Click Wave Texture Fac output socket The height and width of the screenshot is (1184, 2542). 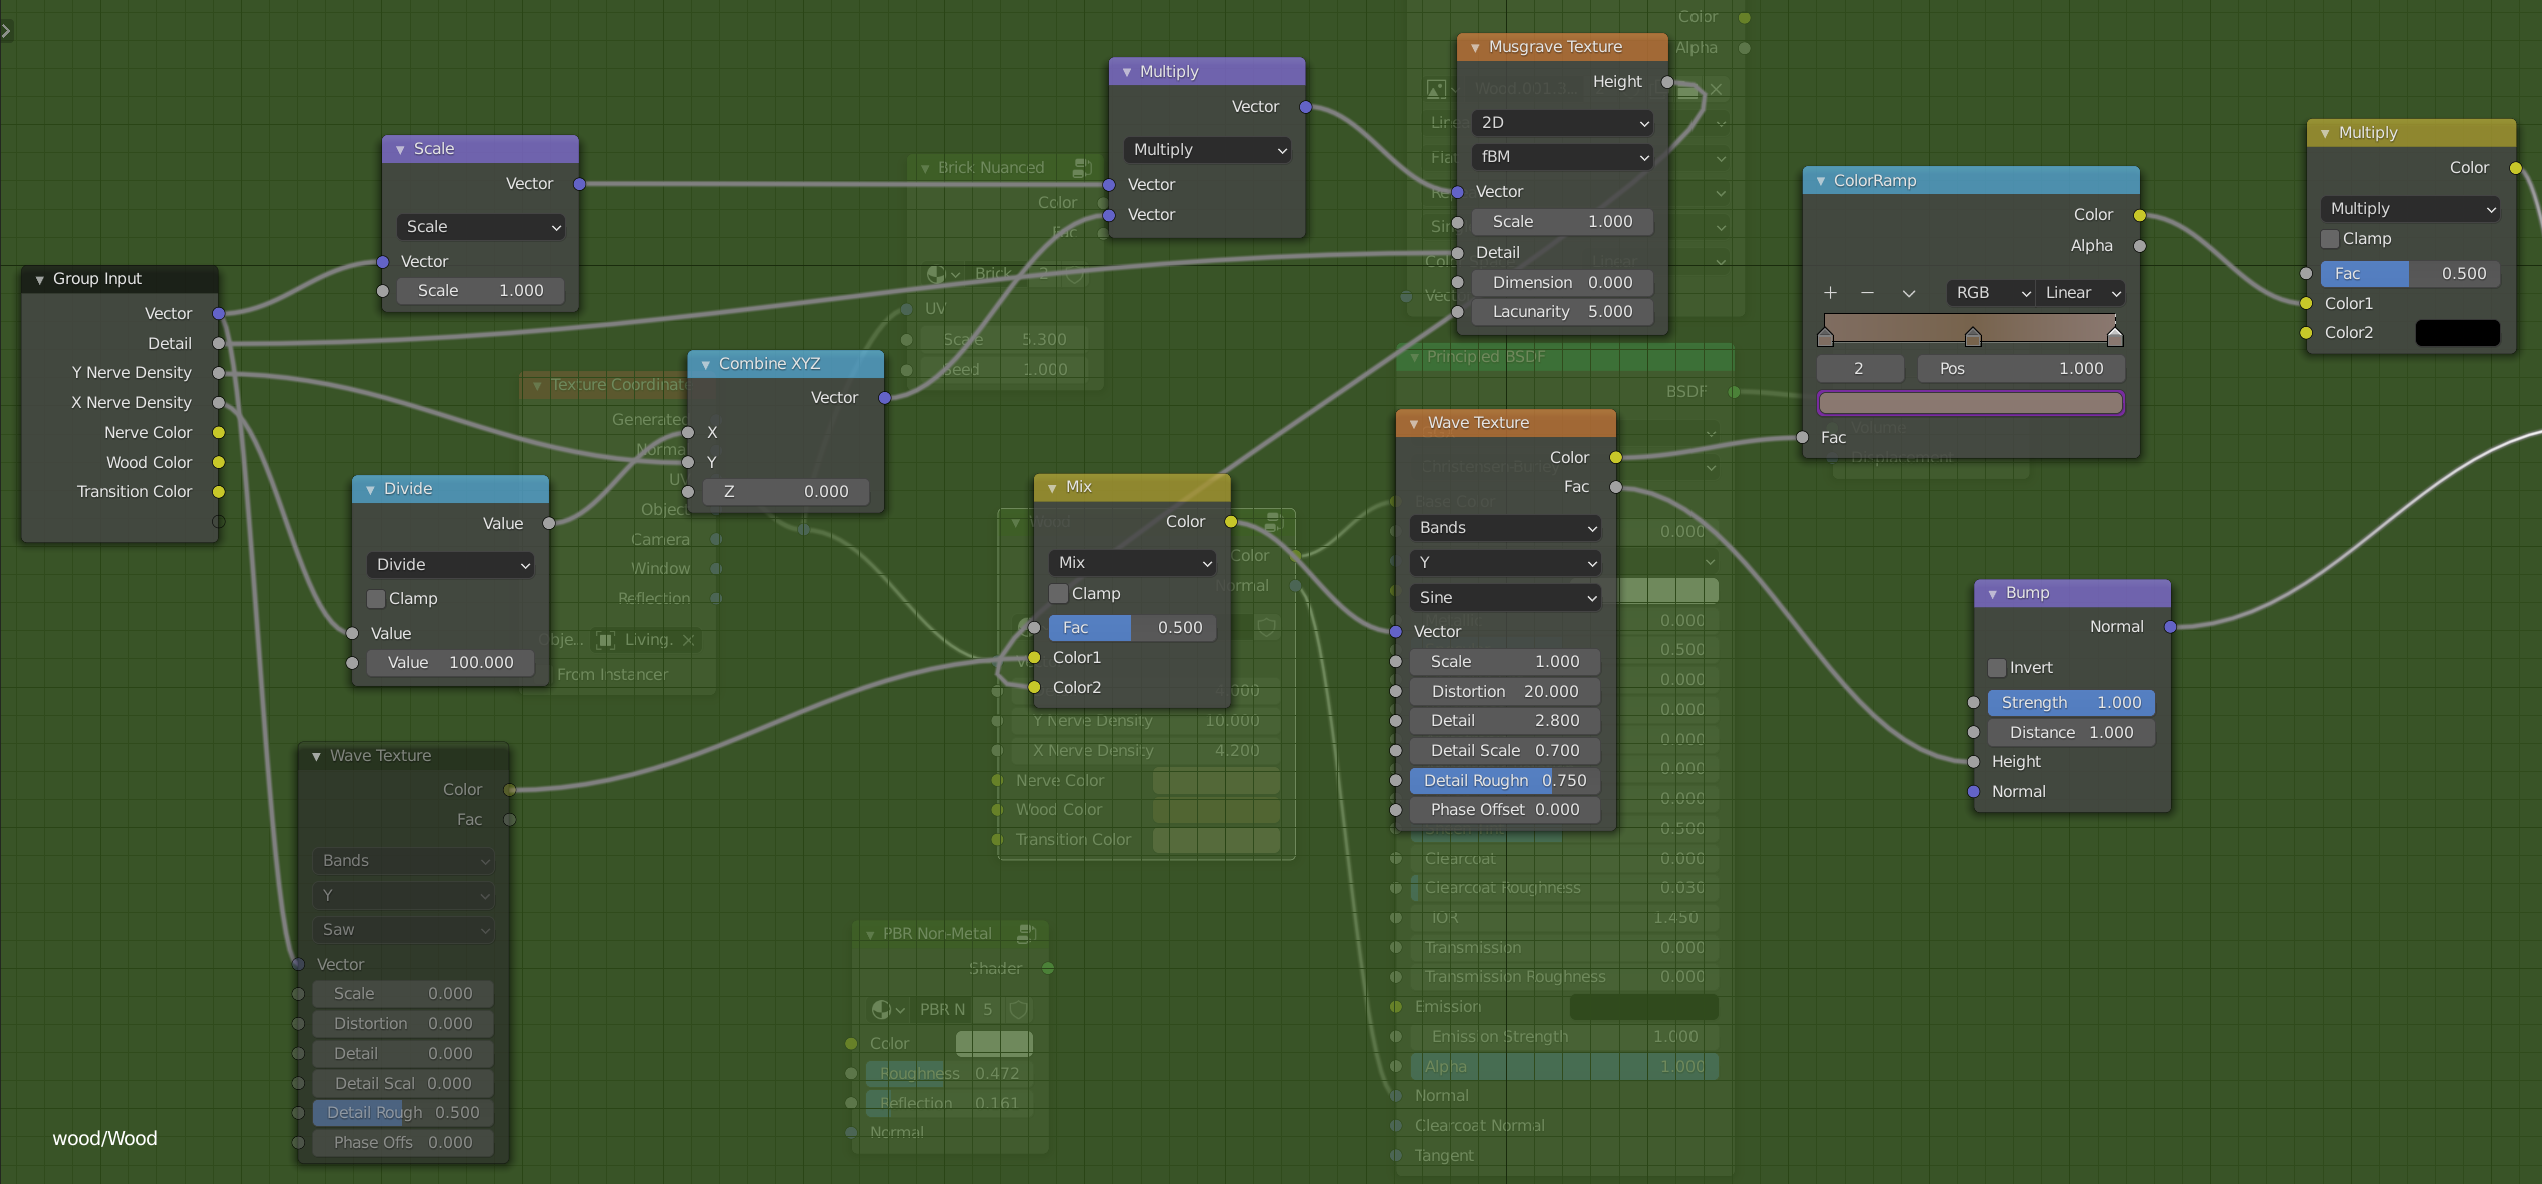[1615, 487]
